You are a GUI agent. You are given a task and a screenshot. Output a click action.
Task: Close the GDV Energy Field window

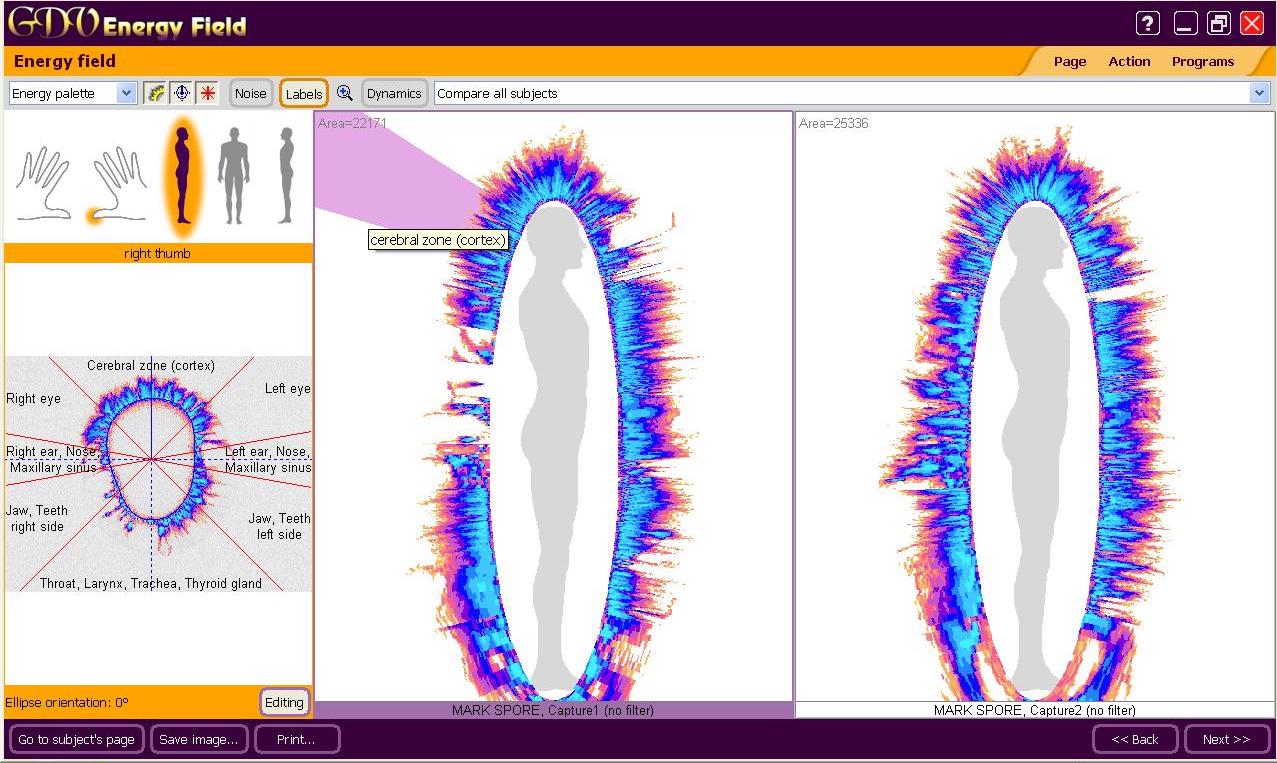pos(1252,23)
